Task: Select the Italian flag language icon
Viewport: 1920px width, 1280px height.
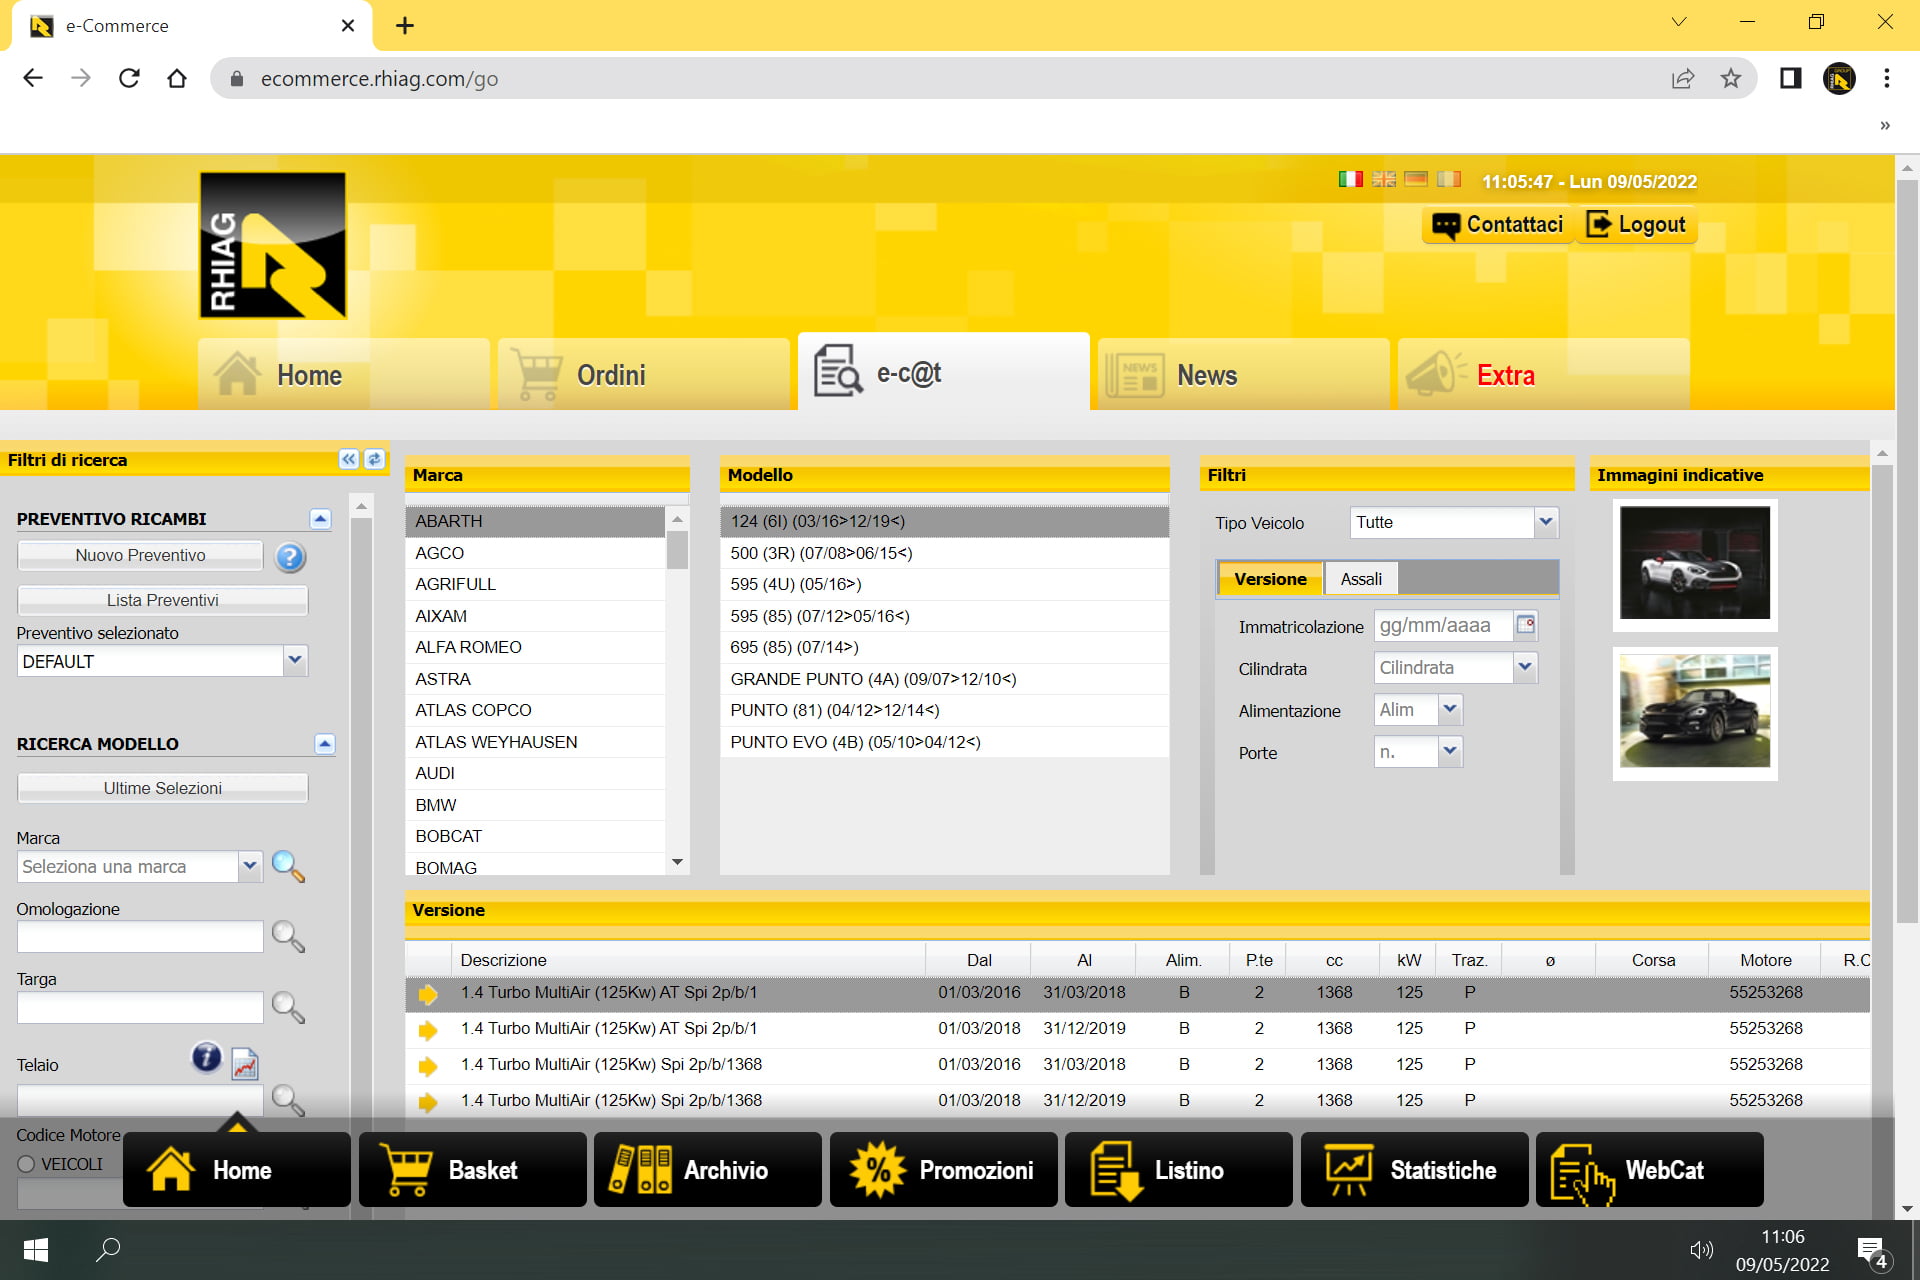Action: [x=1350, y=180]
